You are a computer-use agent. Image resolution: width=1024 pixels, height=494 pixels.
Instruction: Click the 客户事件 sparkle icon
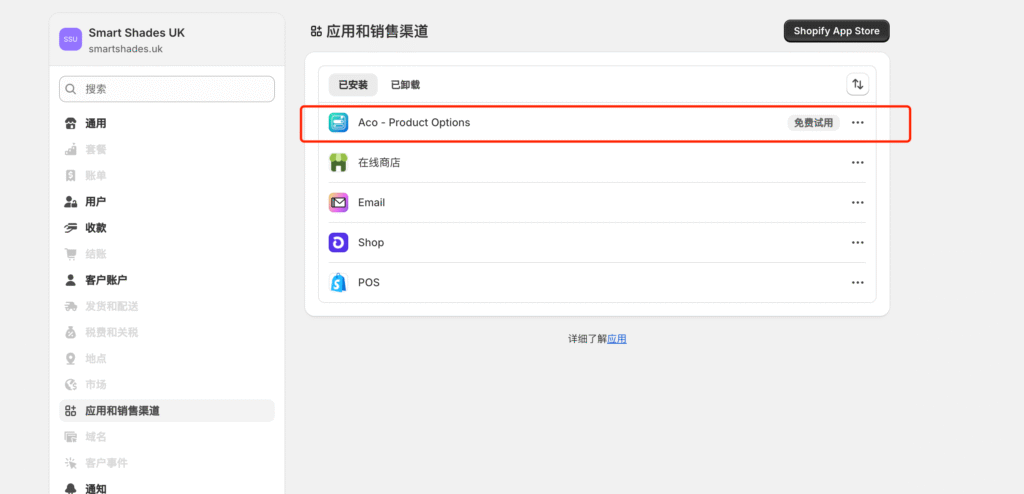click(x=71, y=463)
